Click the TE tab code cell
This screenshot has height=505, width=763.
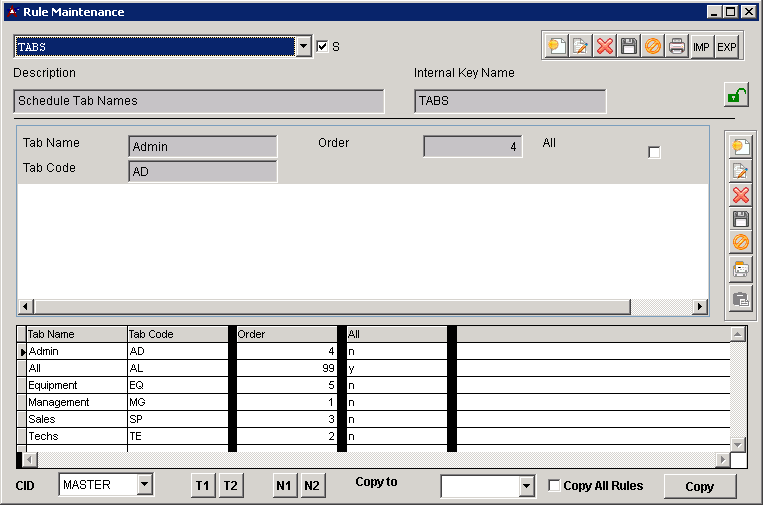point(178,436)
